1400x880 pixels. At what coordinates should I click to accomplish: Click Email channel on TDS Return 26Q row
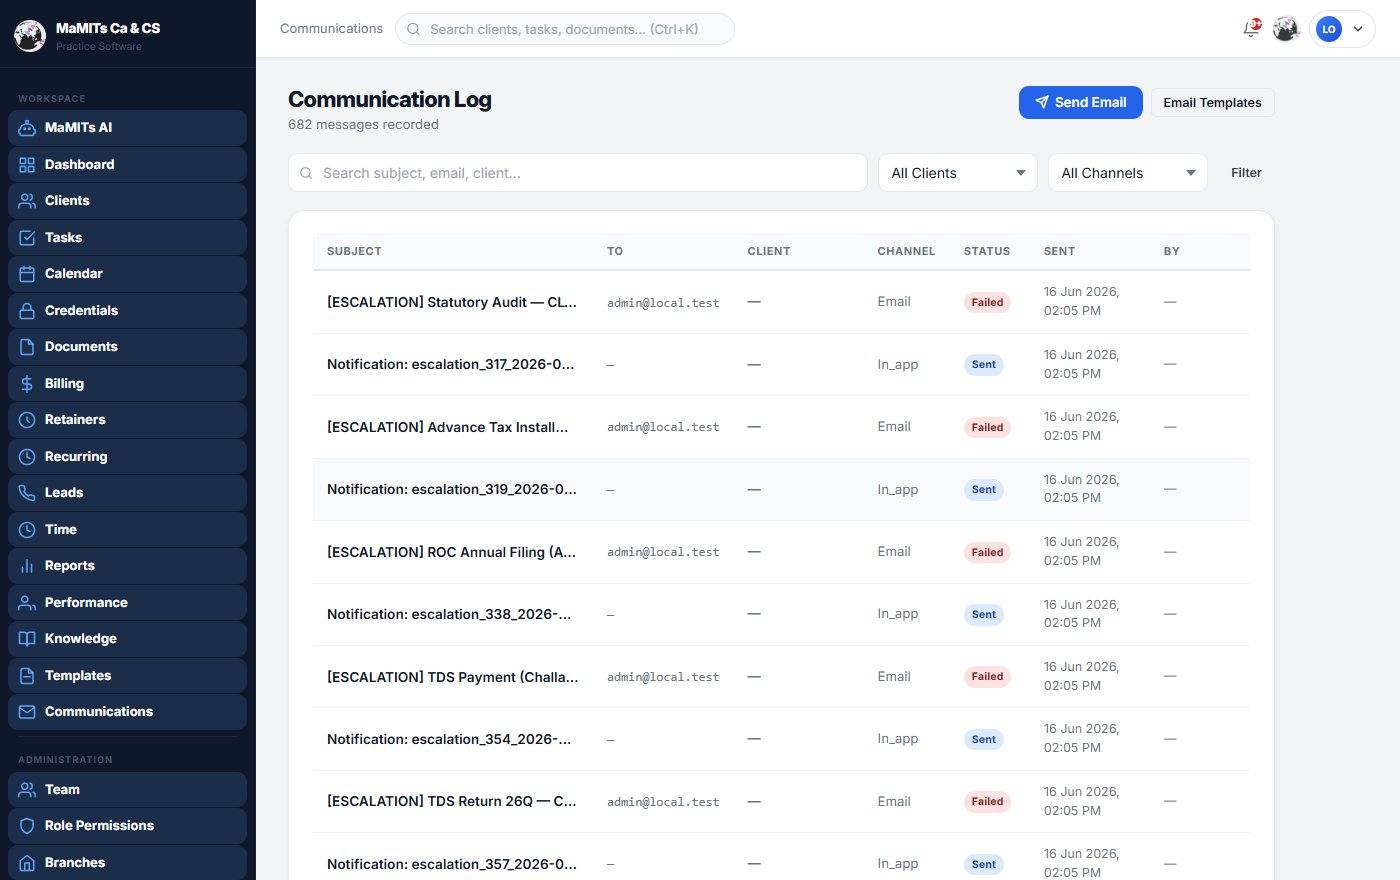coord(894,801)
